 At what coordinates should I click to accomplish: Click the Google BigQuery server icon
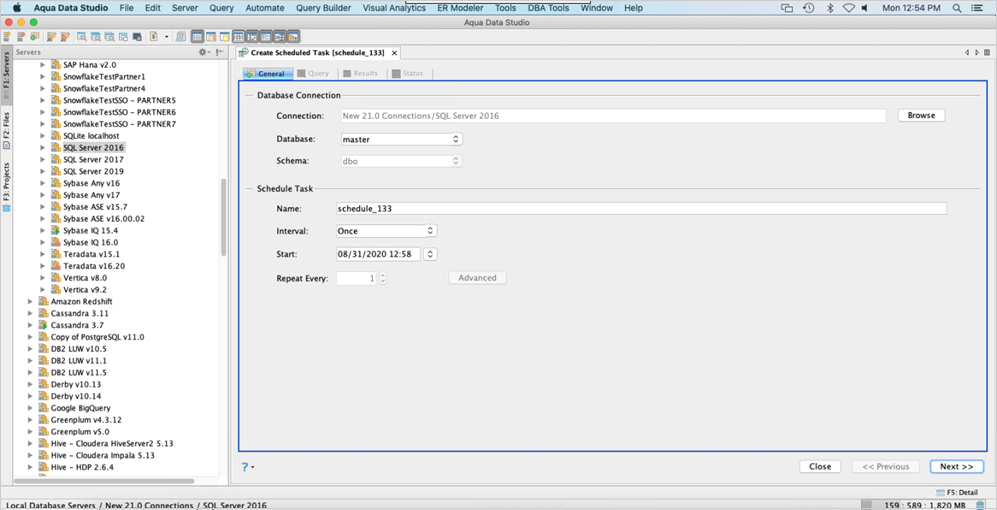[43, 408]
